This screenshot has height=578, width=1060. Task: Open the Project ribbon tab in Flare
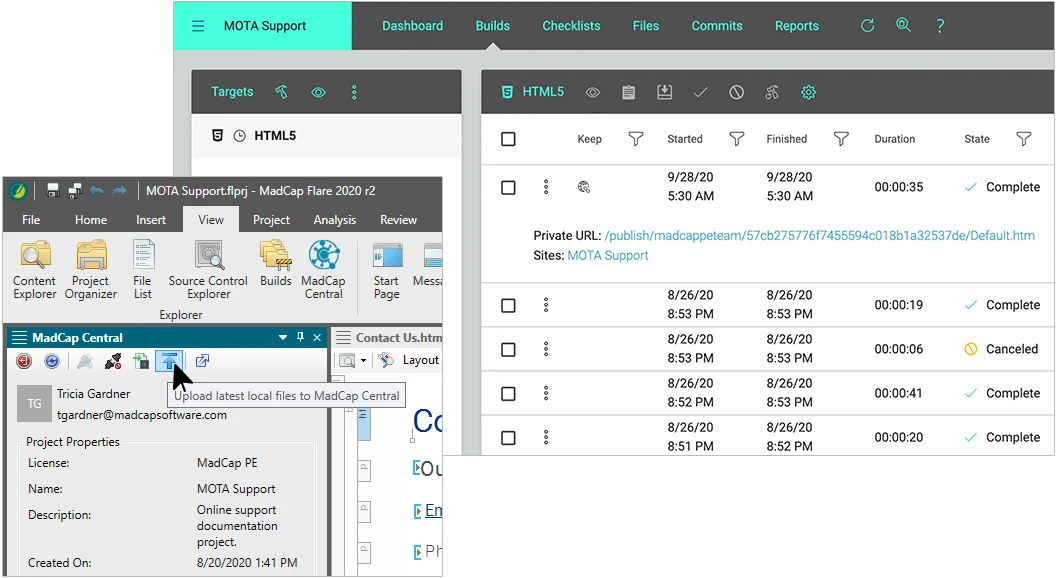click(271, 220)
